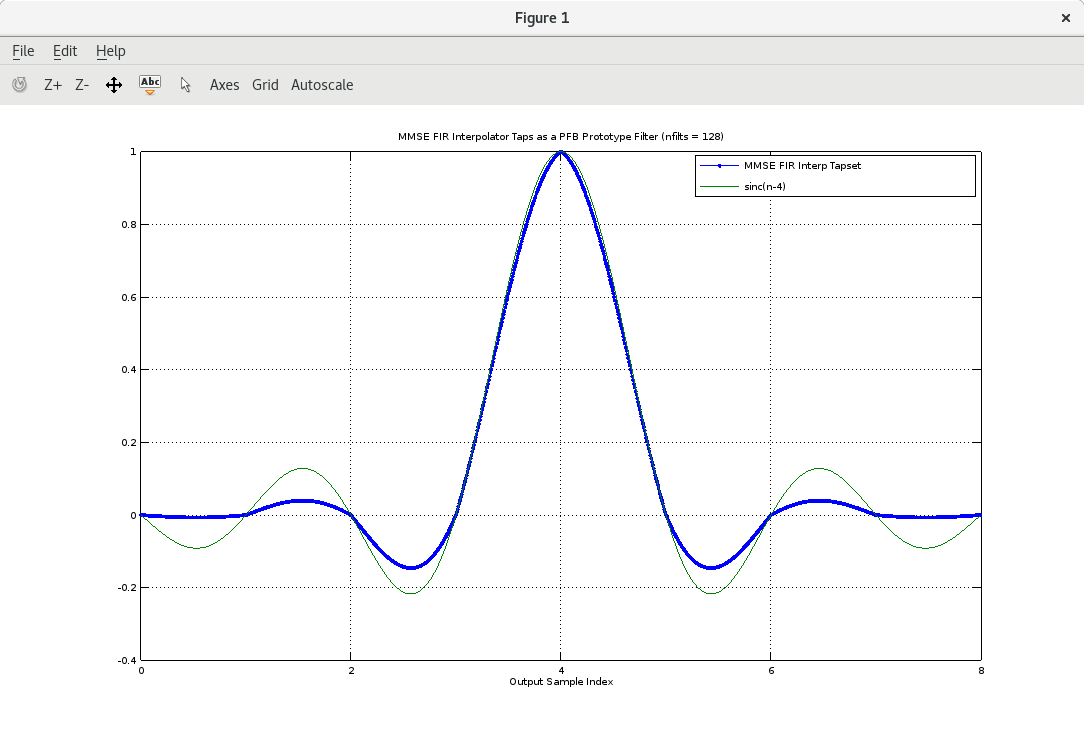Click the x-axis tick label 6
1084x729 pixels.
[x=771, y=671]
